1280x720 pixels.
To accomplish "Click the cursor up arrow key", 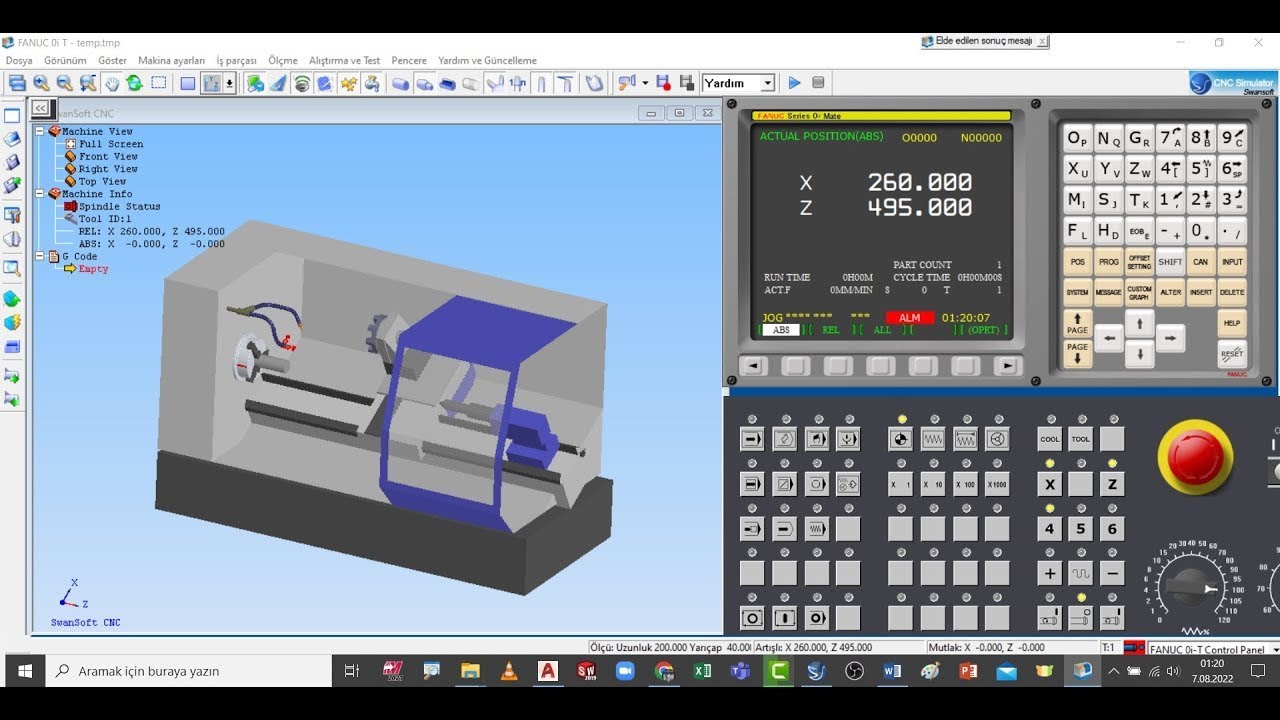I will (1139, 322).
